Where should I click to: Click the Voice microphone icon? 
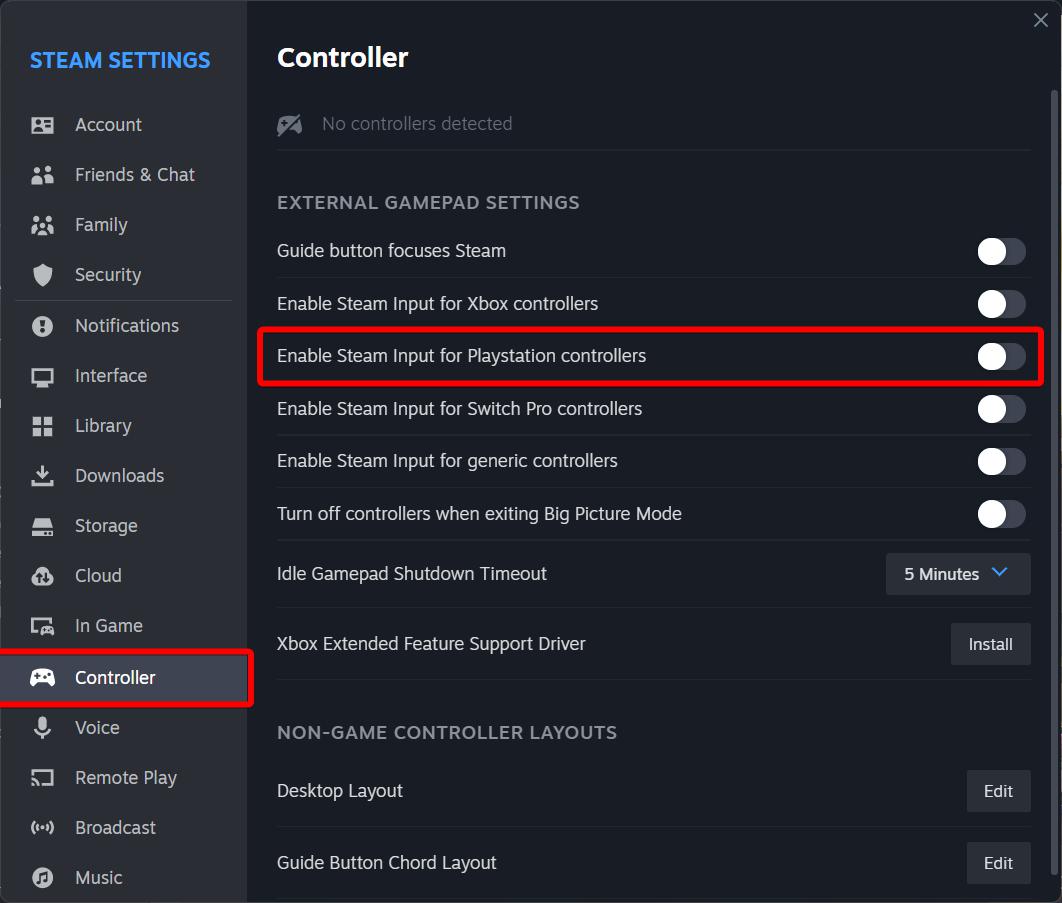(42, 728)
